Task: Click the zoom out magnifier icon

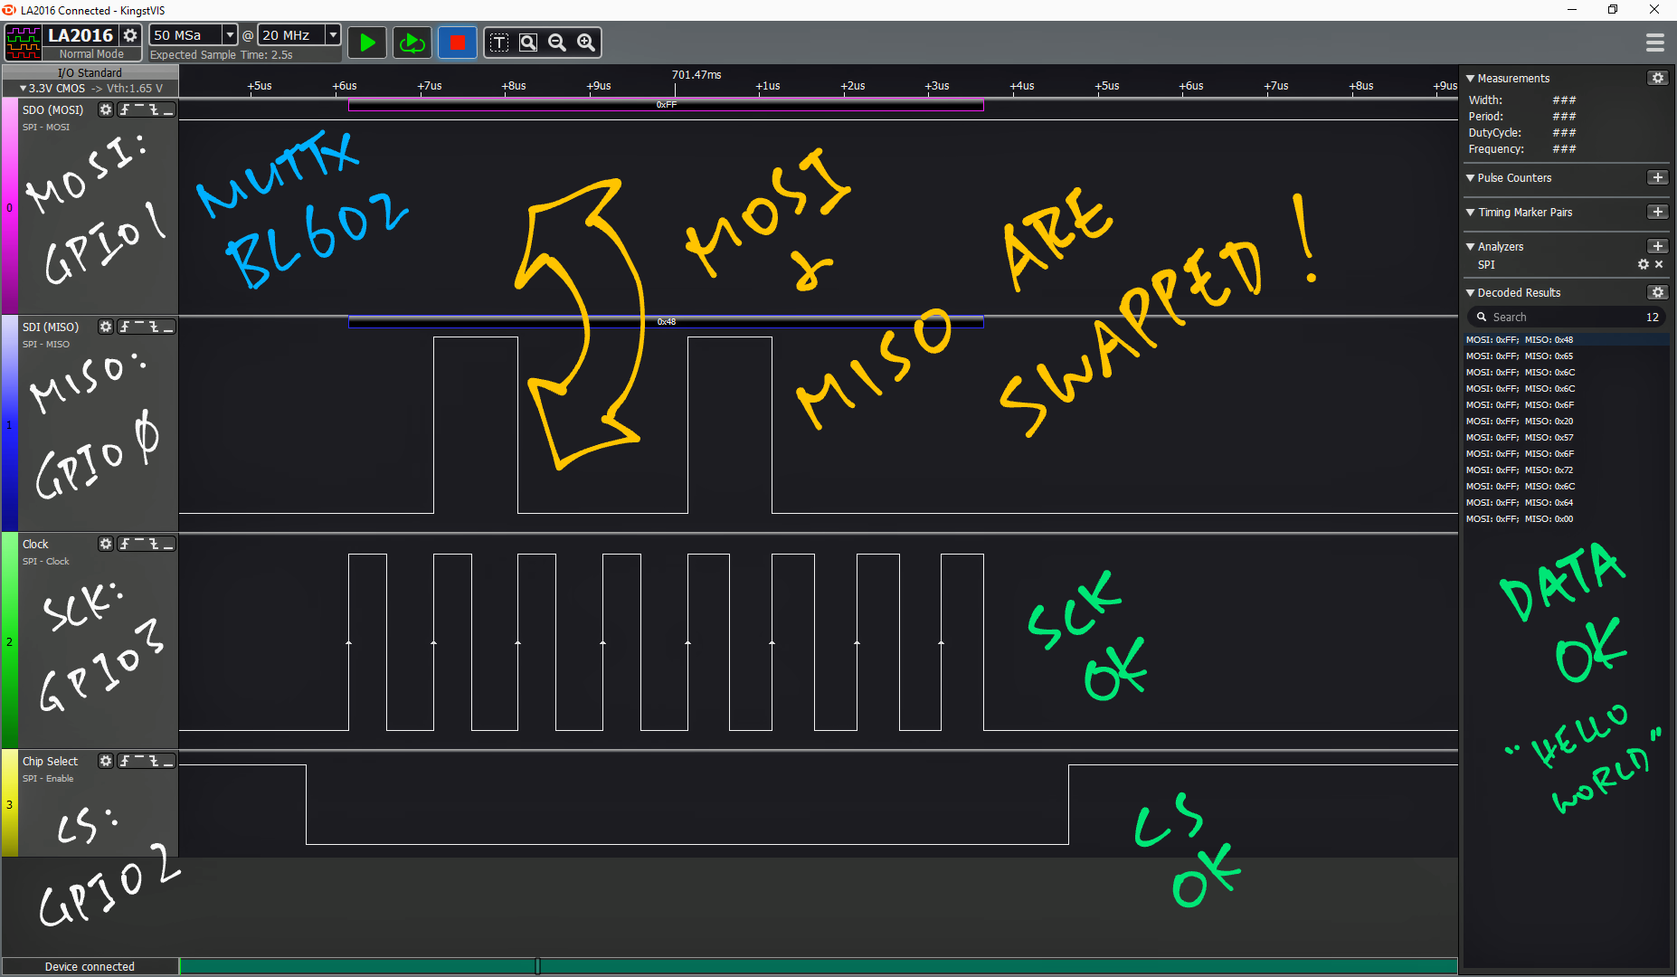Action: click(557, 42)
